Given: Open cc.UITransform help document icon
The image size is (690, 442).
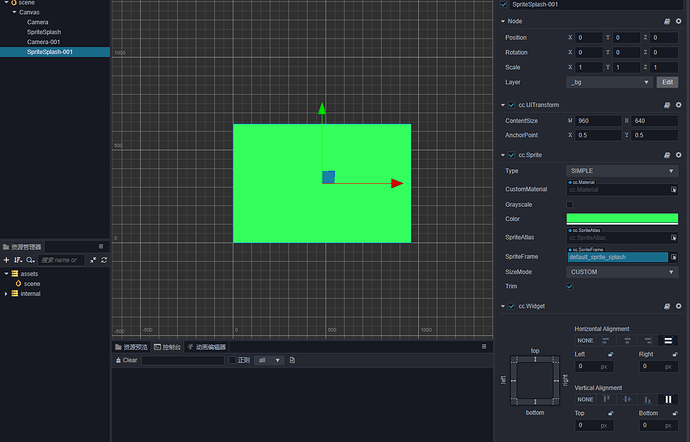Looking at the screenshot, I should tap(667, 105).
